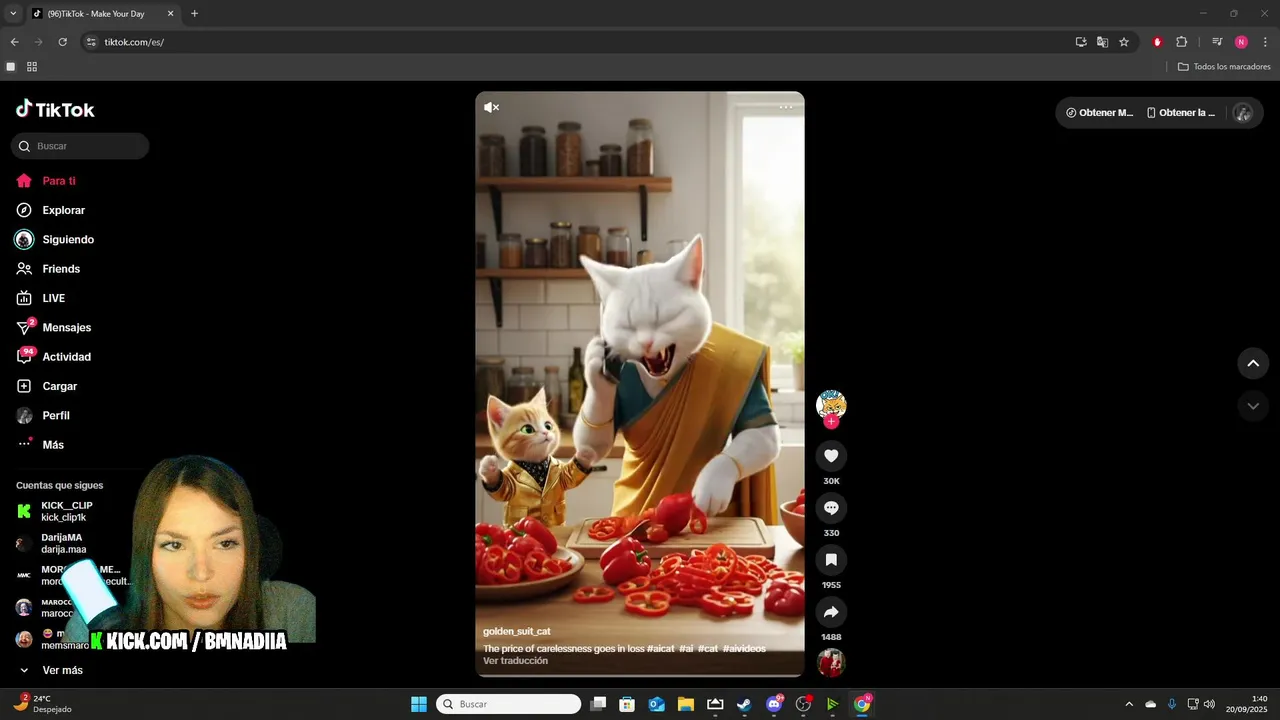Open the creator avatar beside the video
1280x720 pixels.
pyautogui.click(x=831, y=404)
